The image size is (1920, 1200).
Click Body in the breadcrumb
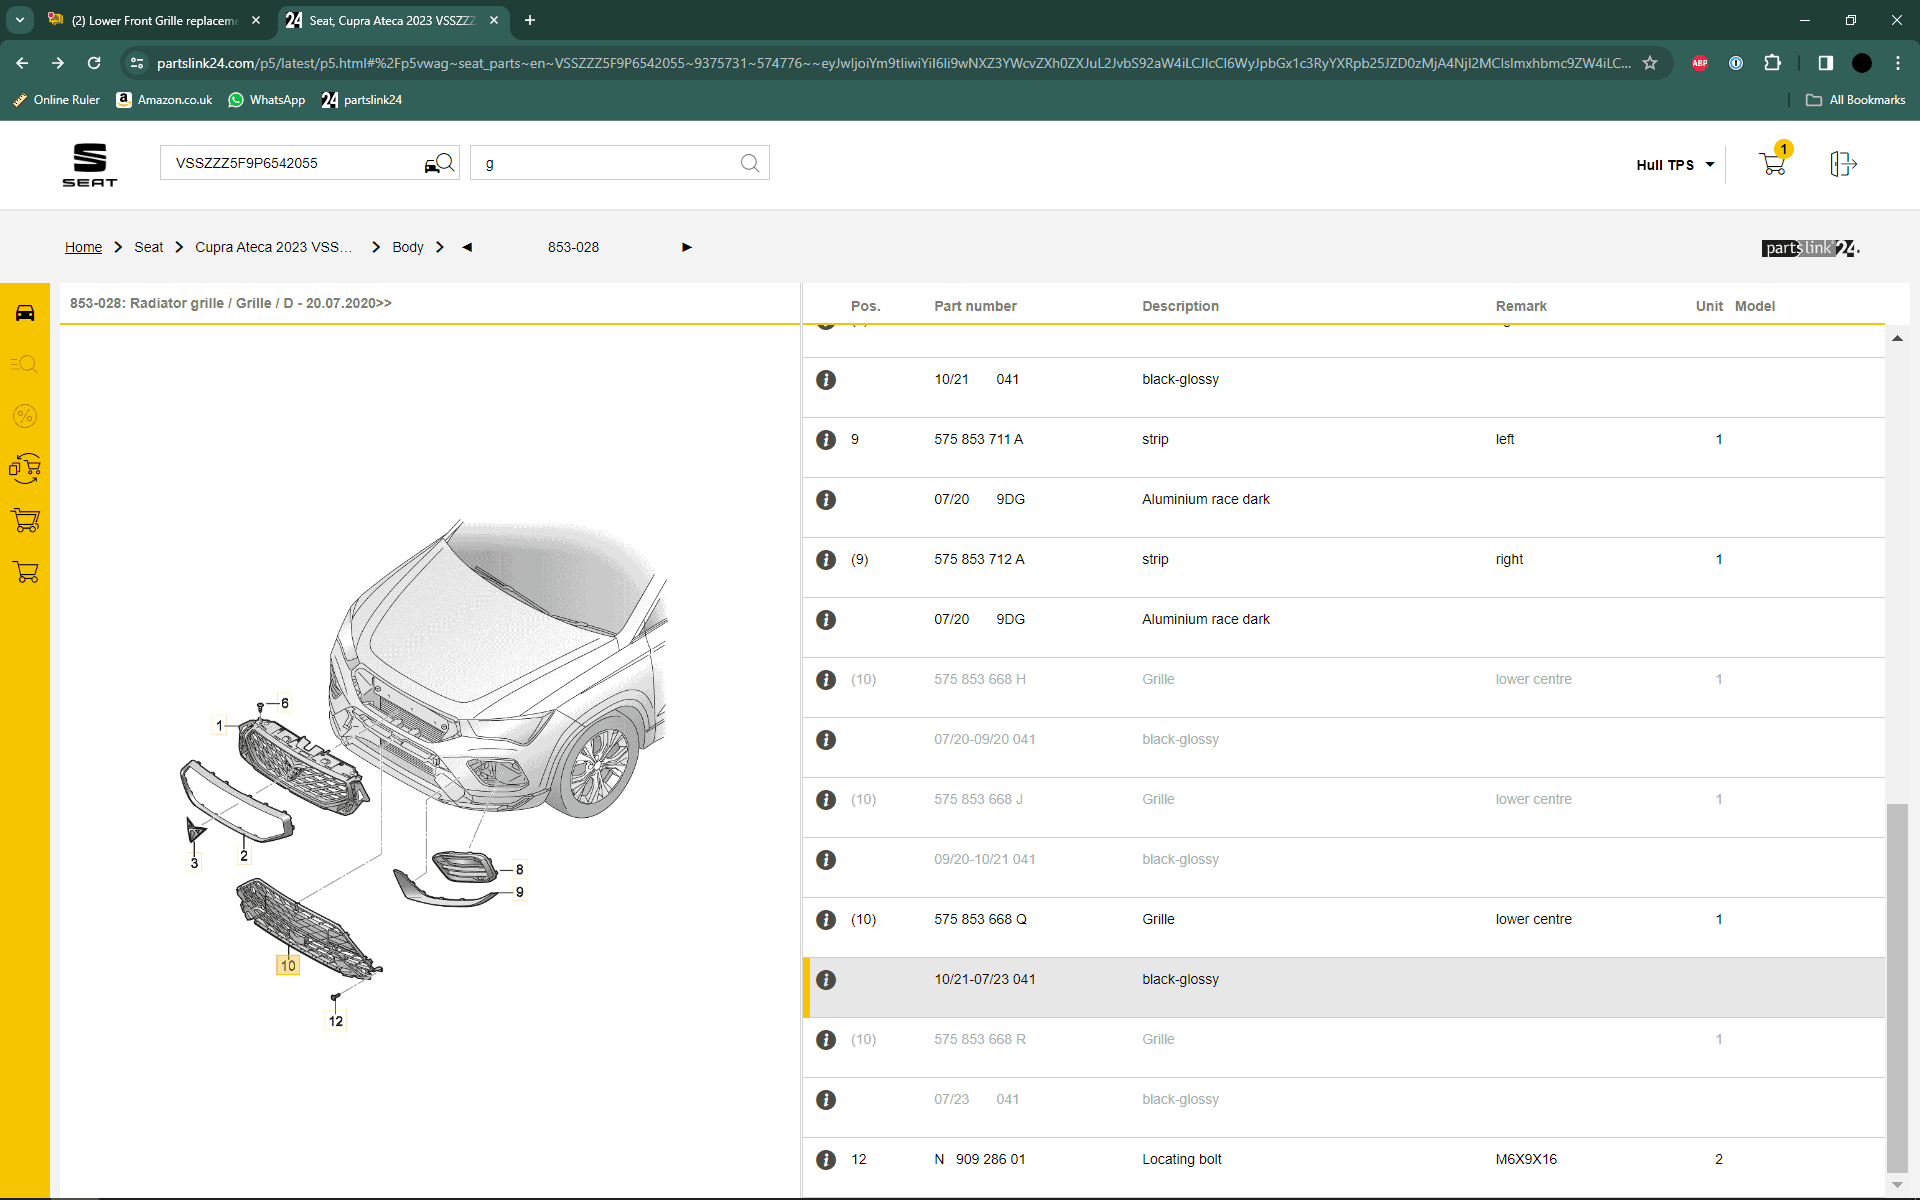click(407, 247)
